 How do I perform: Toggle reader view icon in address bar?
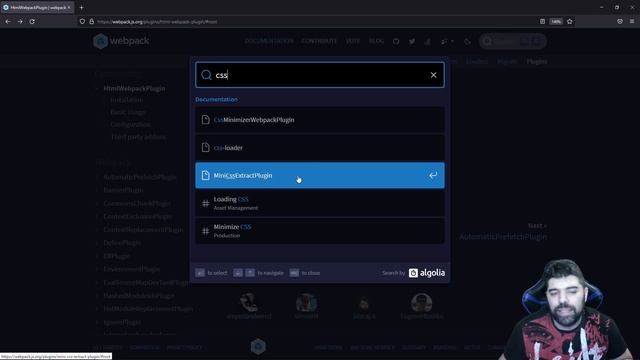pyautogui.click(x=542, y=21)
